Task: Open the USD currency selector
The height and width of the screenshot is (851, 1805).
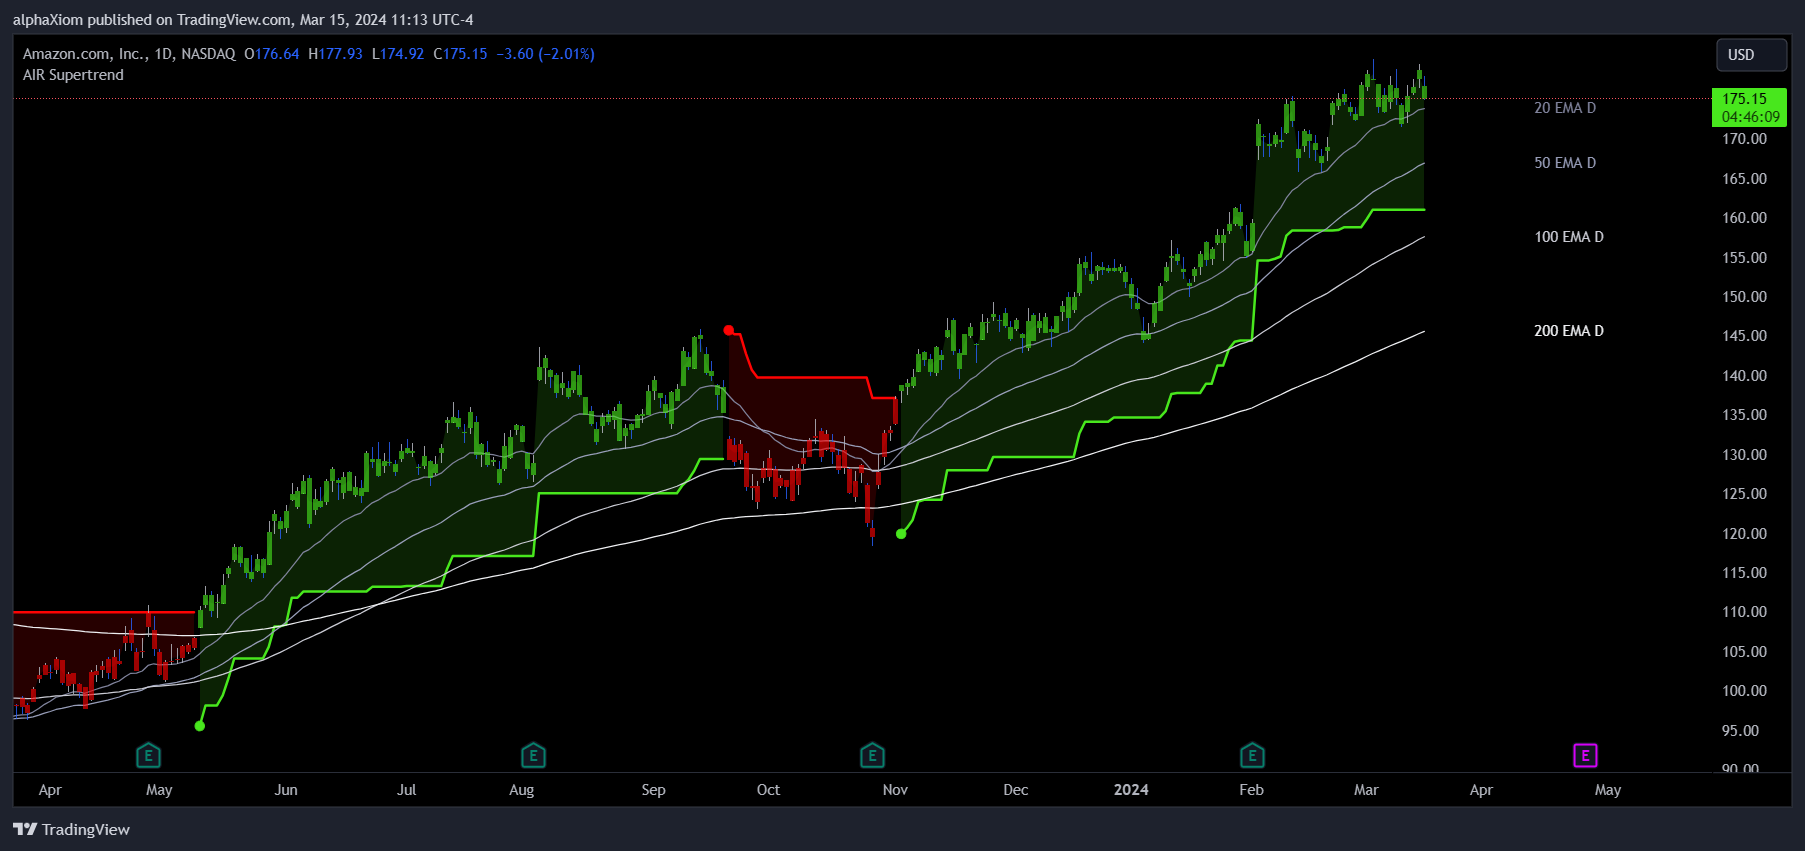Action: [1751, 55]
